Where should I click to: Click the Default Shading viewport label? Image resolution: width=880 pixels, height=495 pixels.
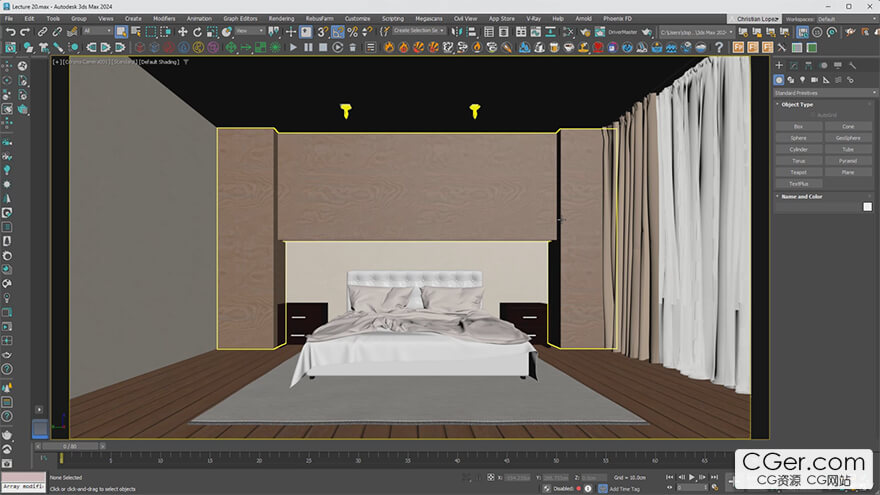159,62
